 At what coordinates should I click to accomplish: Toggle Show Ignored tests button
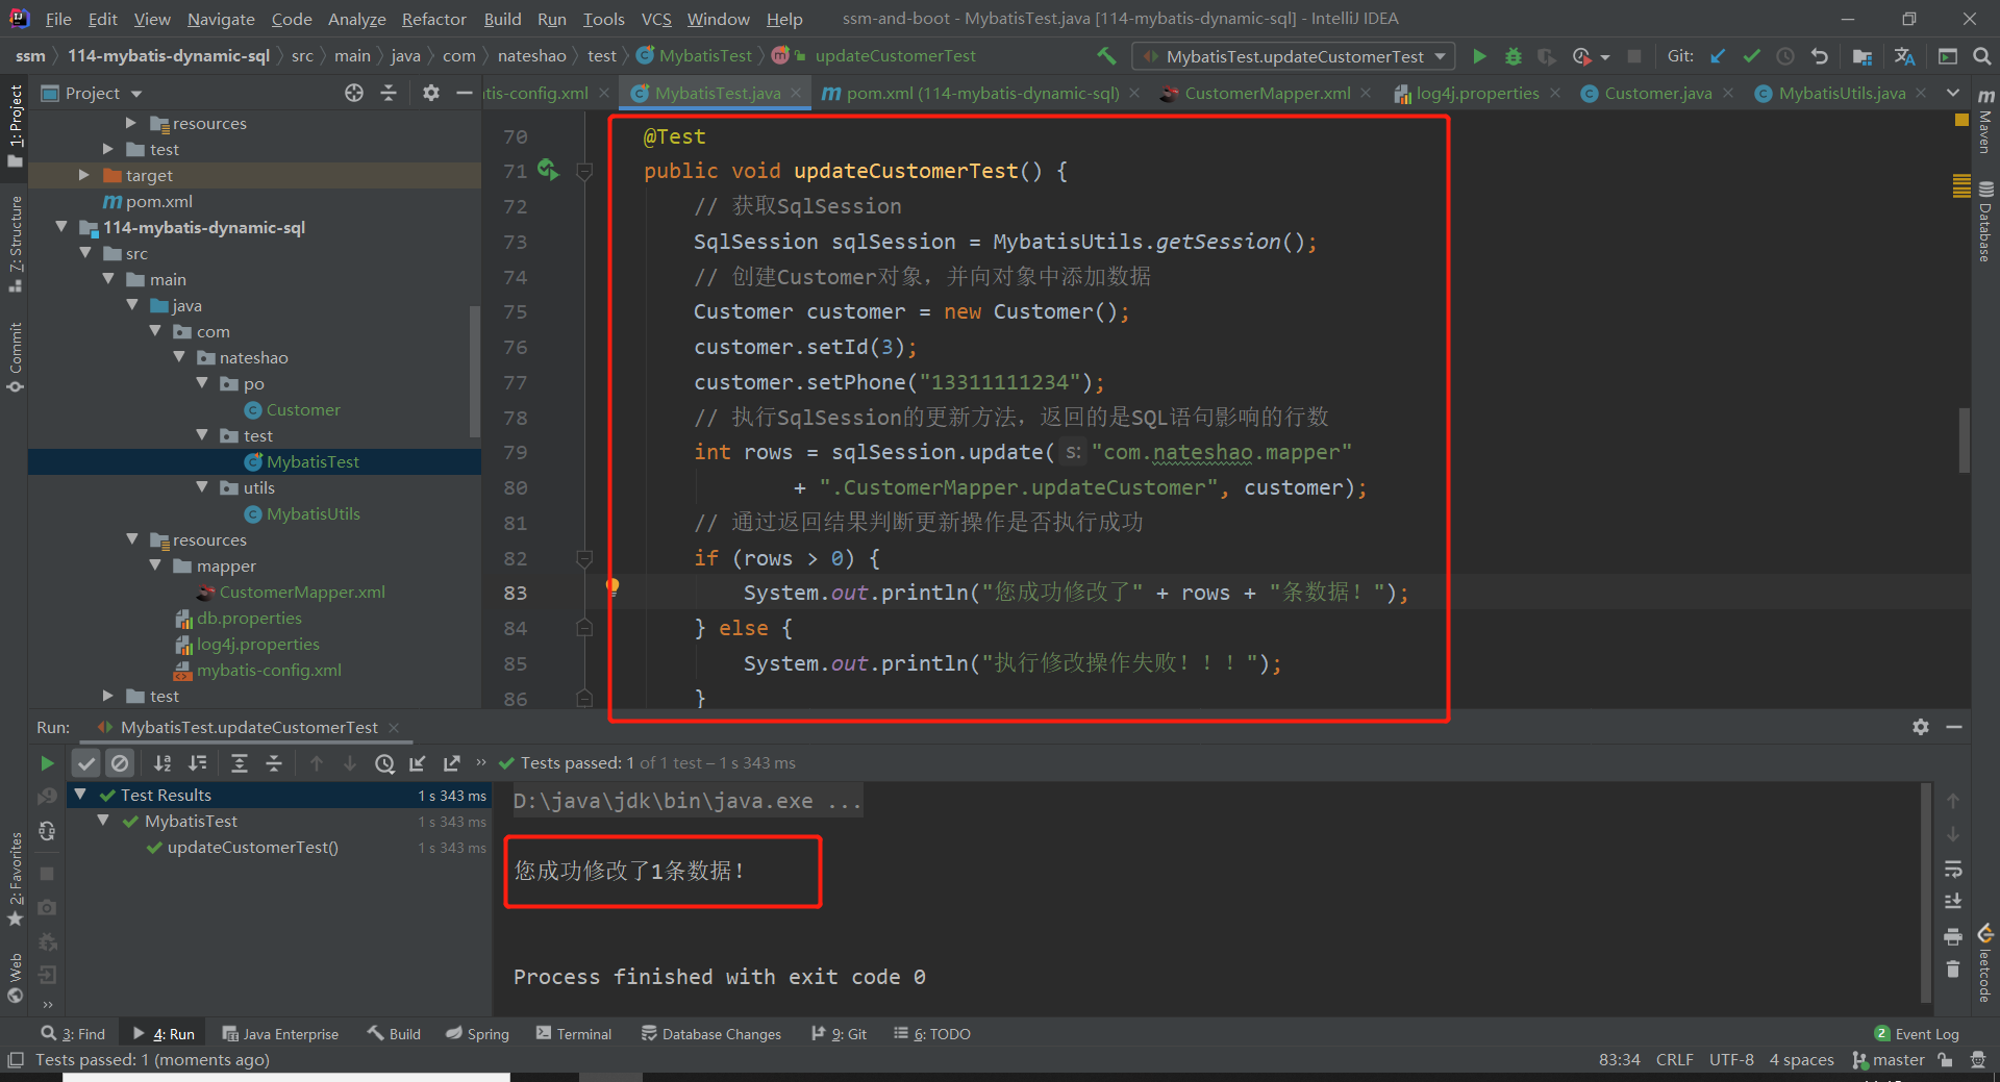click(x=120, y=763)
